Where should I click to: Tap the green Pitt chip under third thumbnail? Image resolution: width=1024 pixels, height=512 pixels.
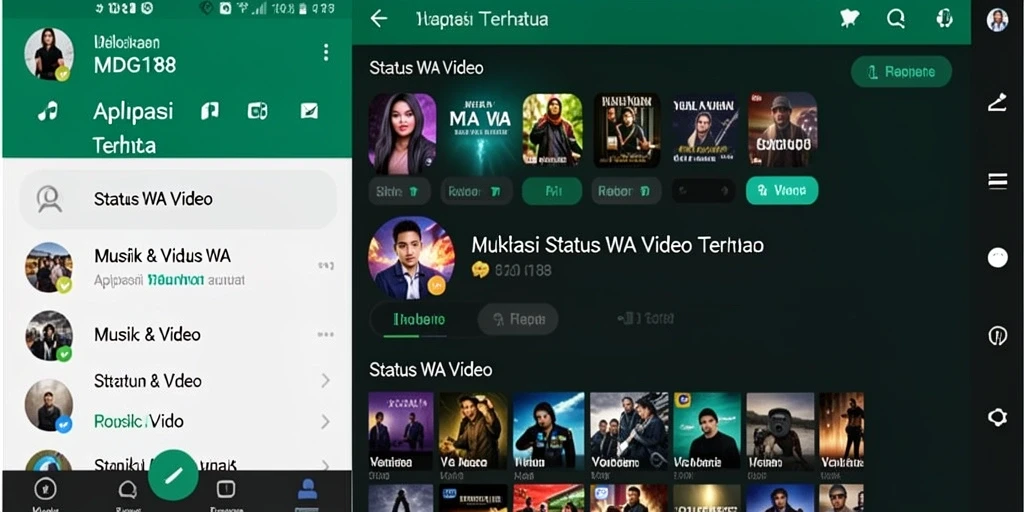552,191
